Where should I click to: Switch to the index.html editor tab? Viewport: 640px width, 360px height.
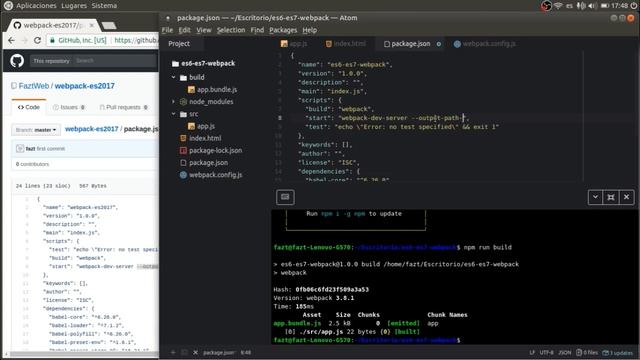click(x=346, y=44)
